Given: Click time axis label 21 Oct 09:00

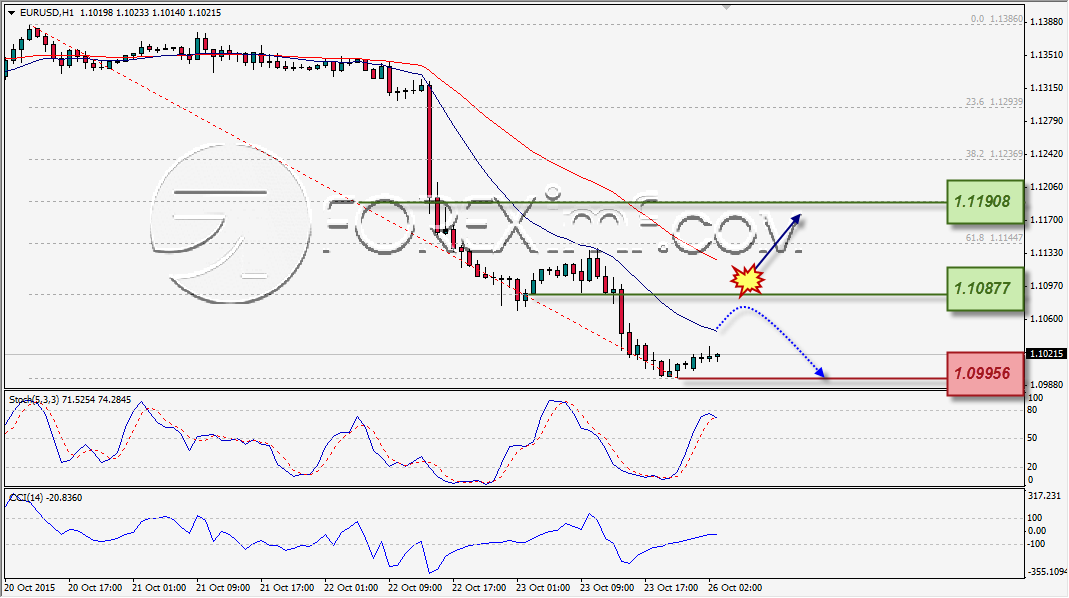Looking at the screenshot, I should 223,587.
